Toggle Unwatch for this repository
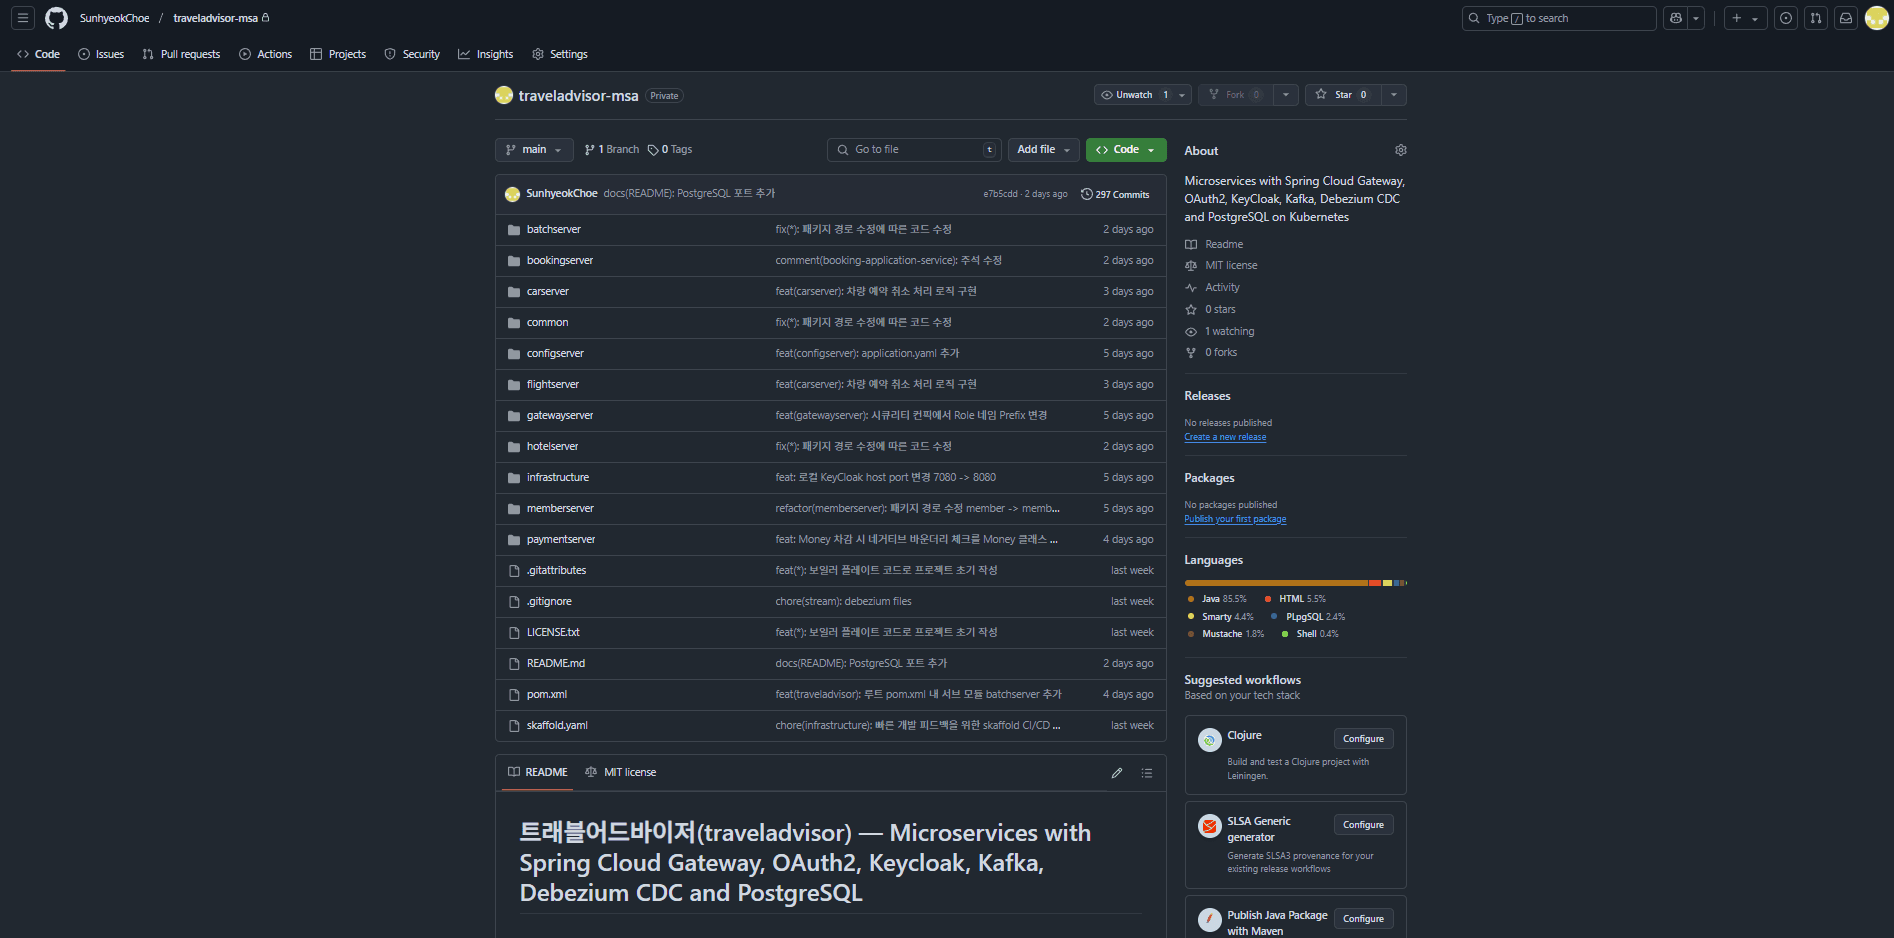 point(1132,95)
